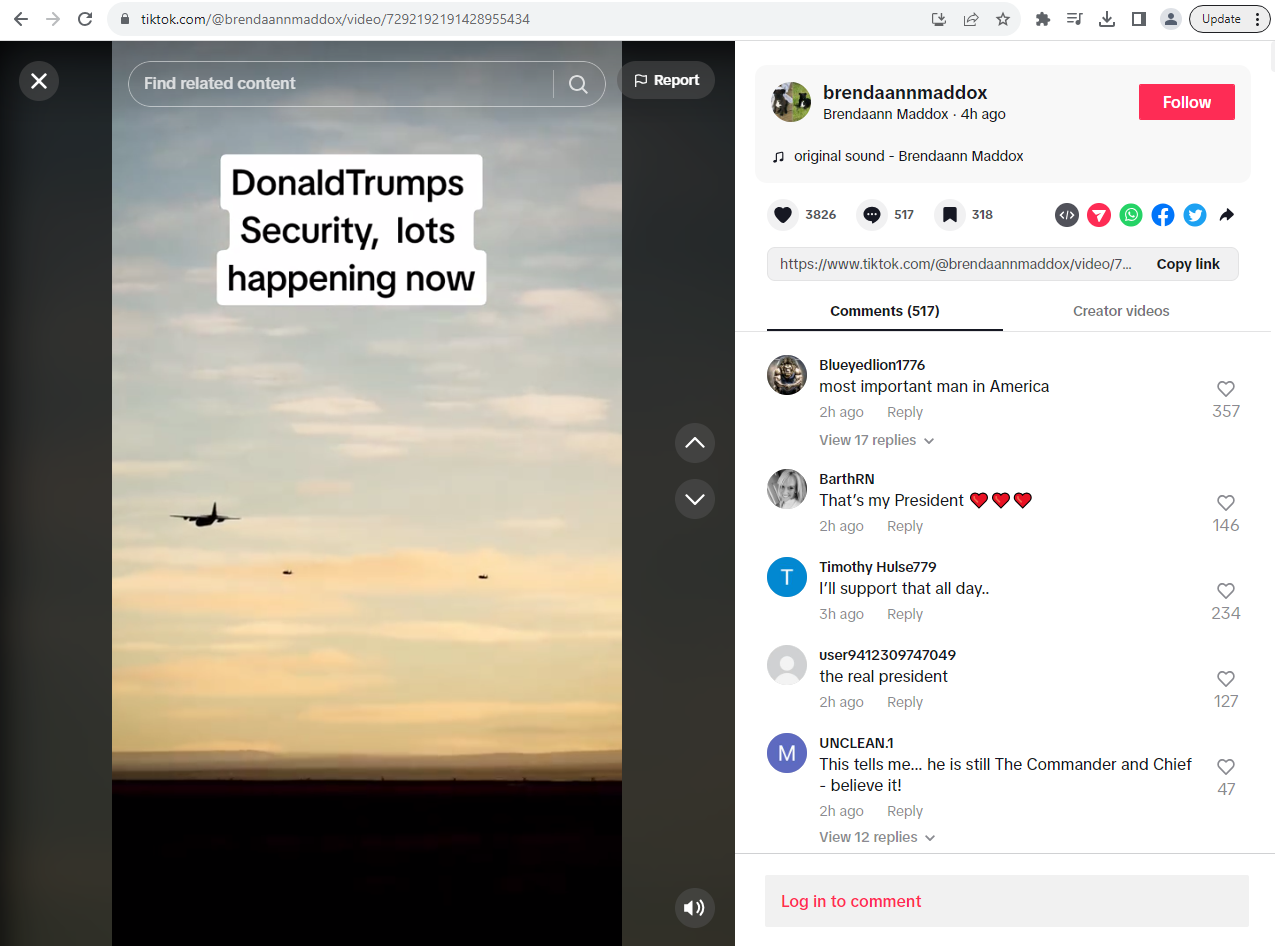Click the embed code icon
This screenshot has width=1275, height=946.
[1067, 215]
